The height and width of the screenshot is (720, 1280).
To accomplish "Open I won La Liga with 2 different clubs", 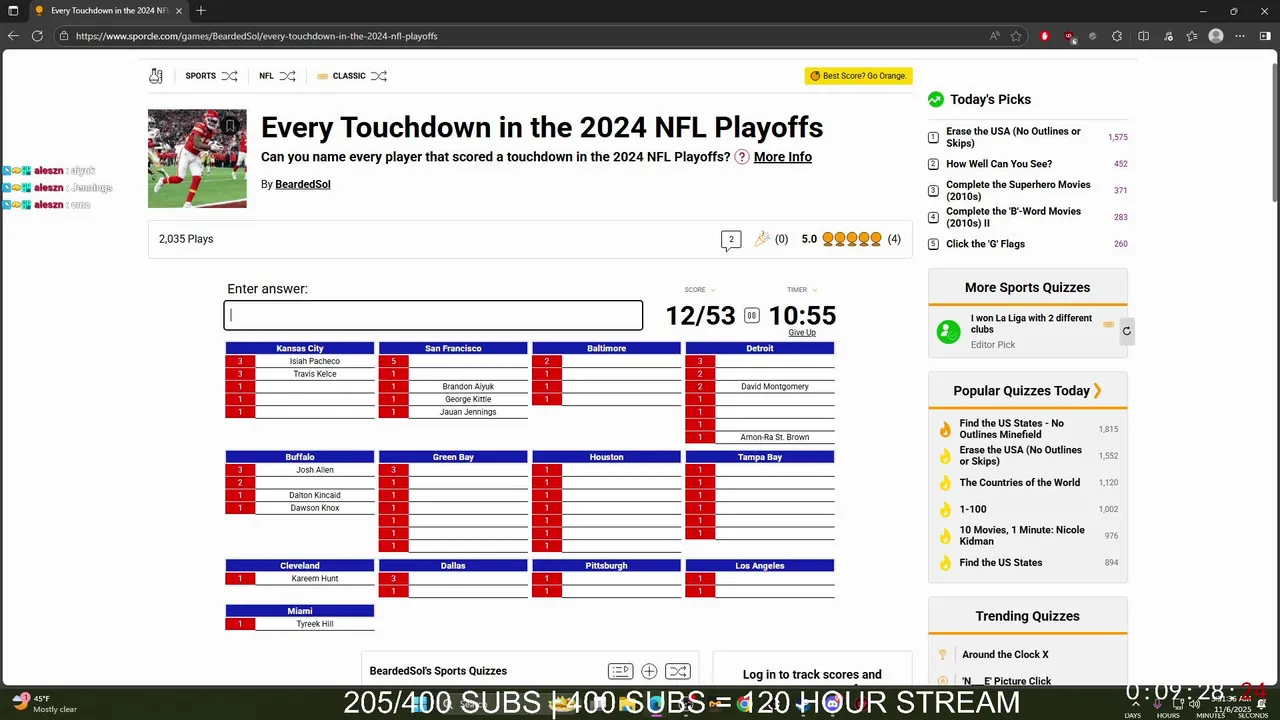I will [1031, 324].
